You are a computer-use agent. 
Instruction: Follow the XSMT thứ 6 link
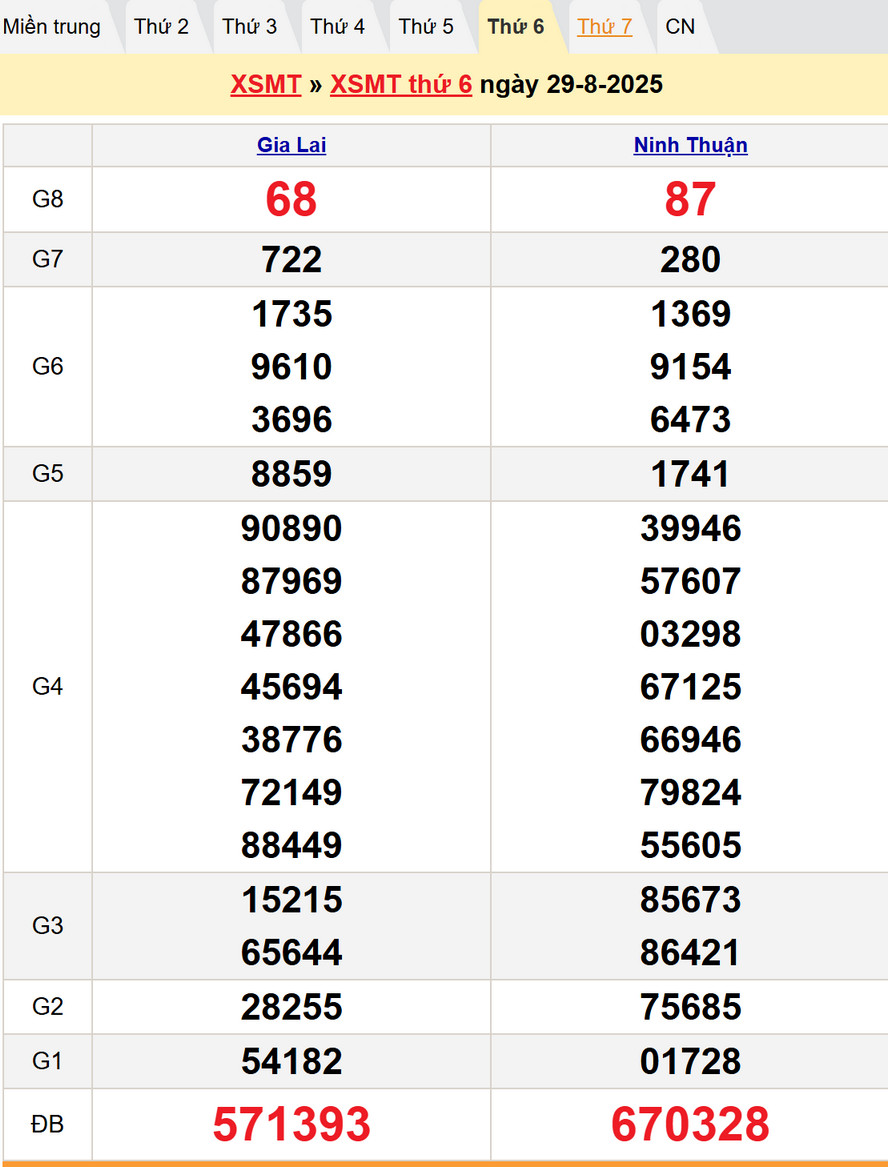pos(401,85)
